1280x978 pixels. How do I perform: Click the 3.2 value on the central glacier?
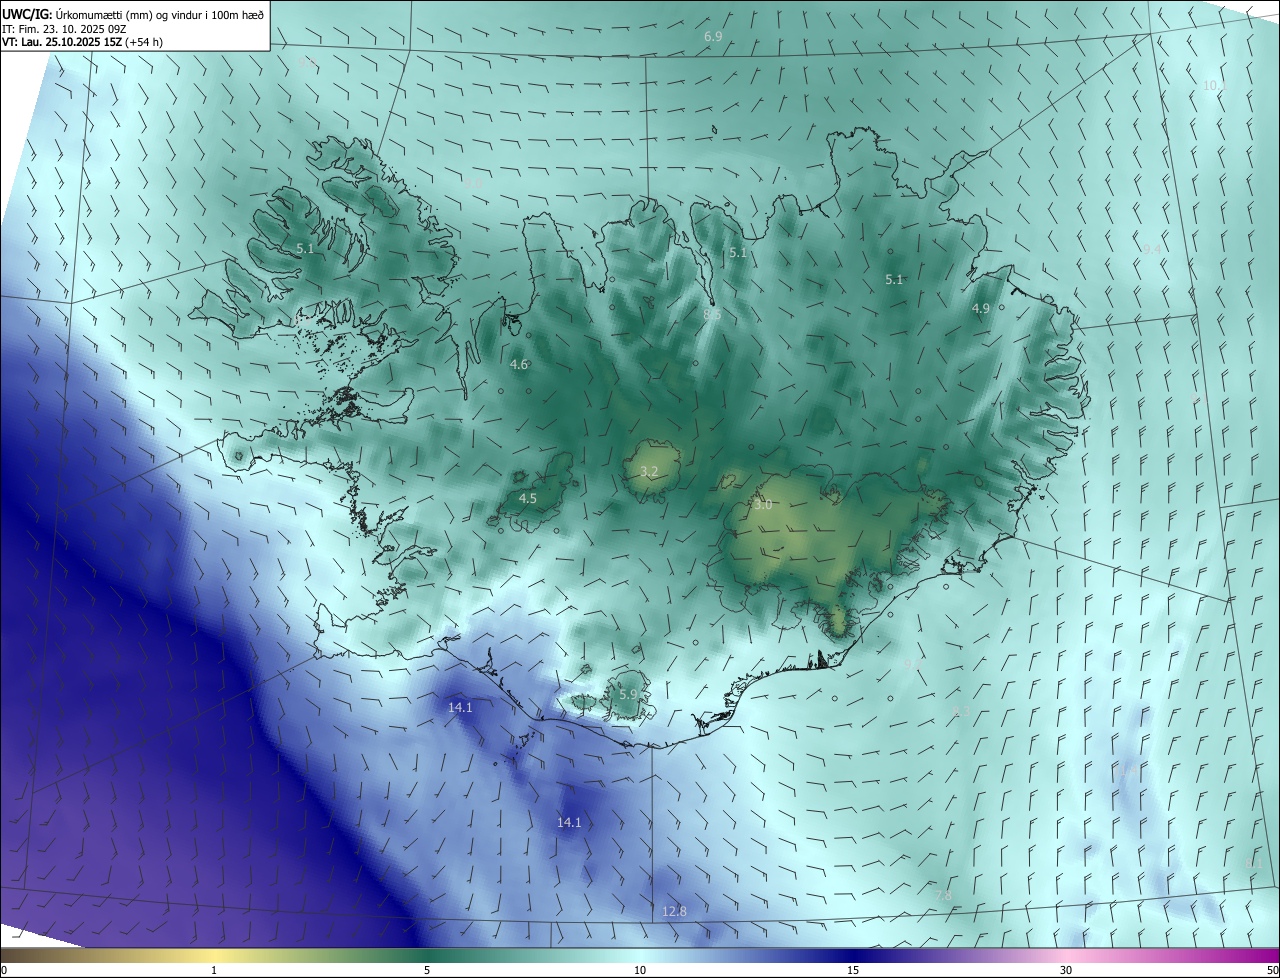(649, 471)
